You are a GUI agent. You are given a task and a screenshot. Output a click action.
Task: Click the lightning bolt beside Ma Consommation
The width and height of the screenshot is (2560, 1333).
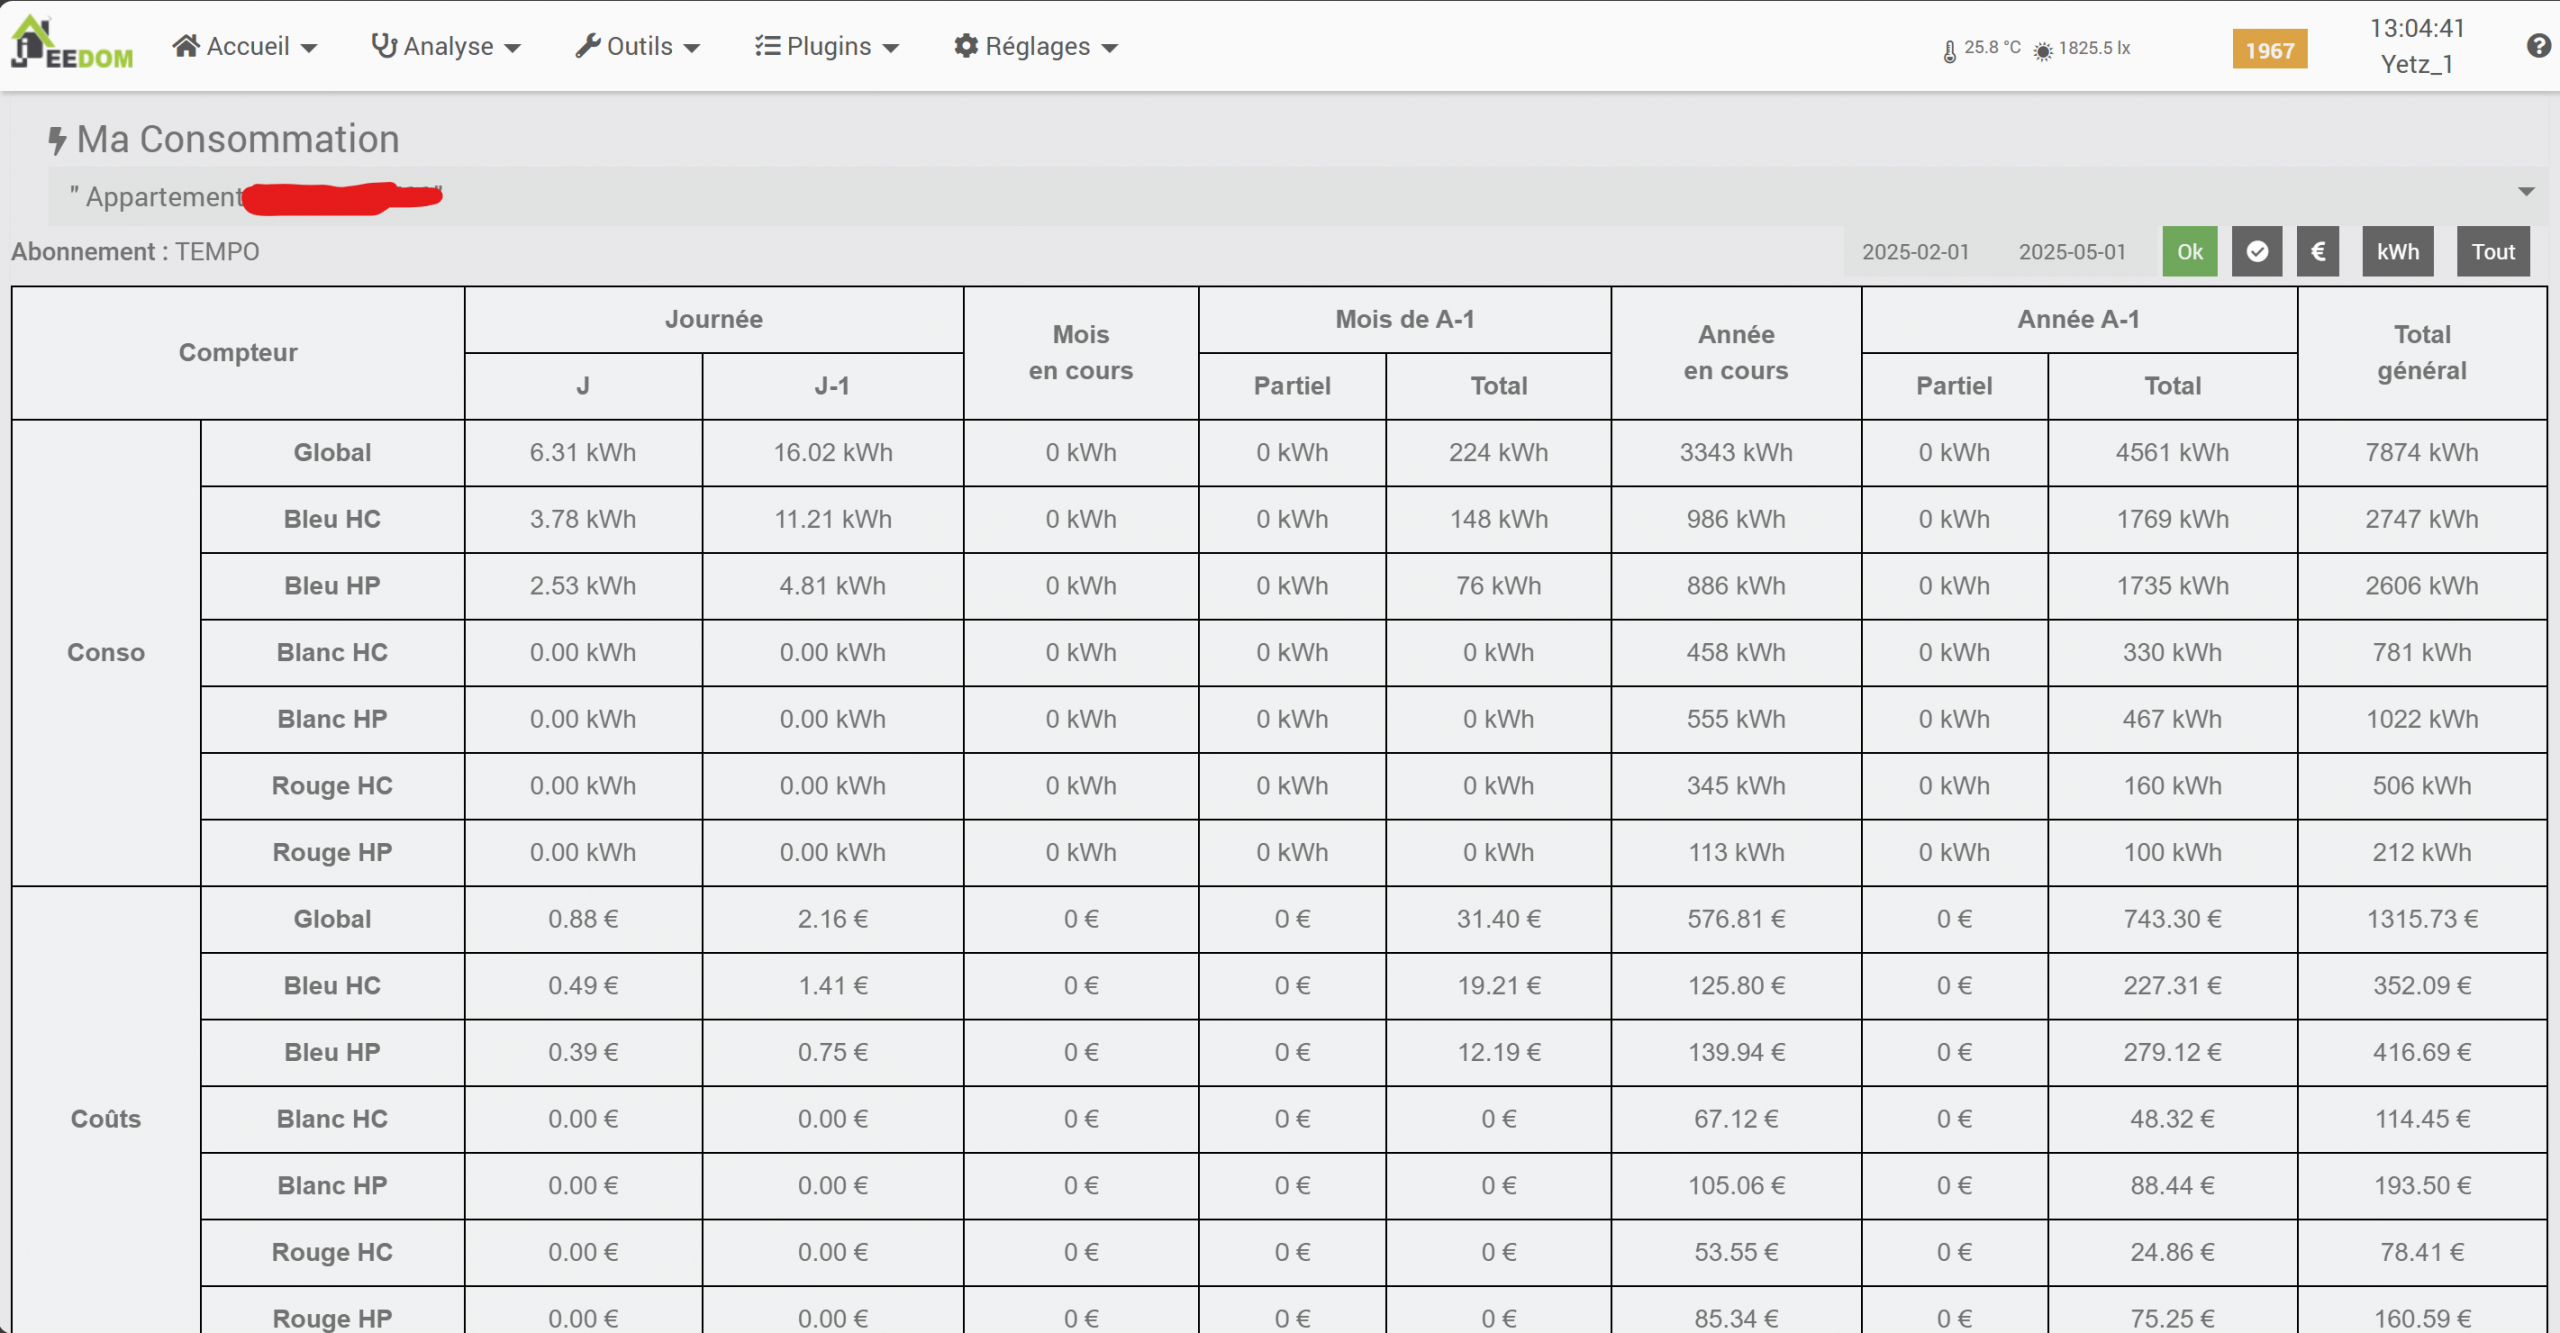(57, 140)
